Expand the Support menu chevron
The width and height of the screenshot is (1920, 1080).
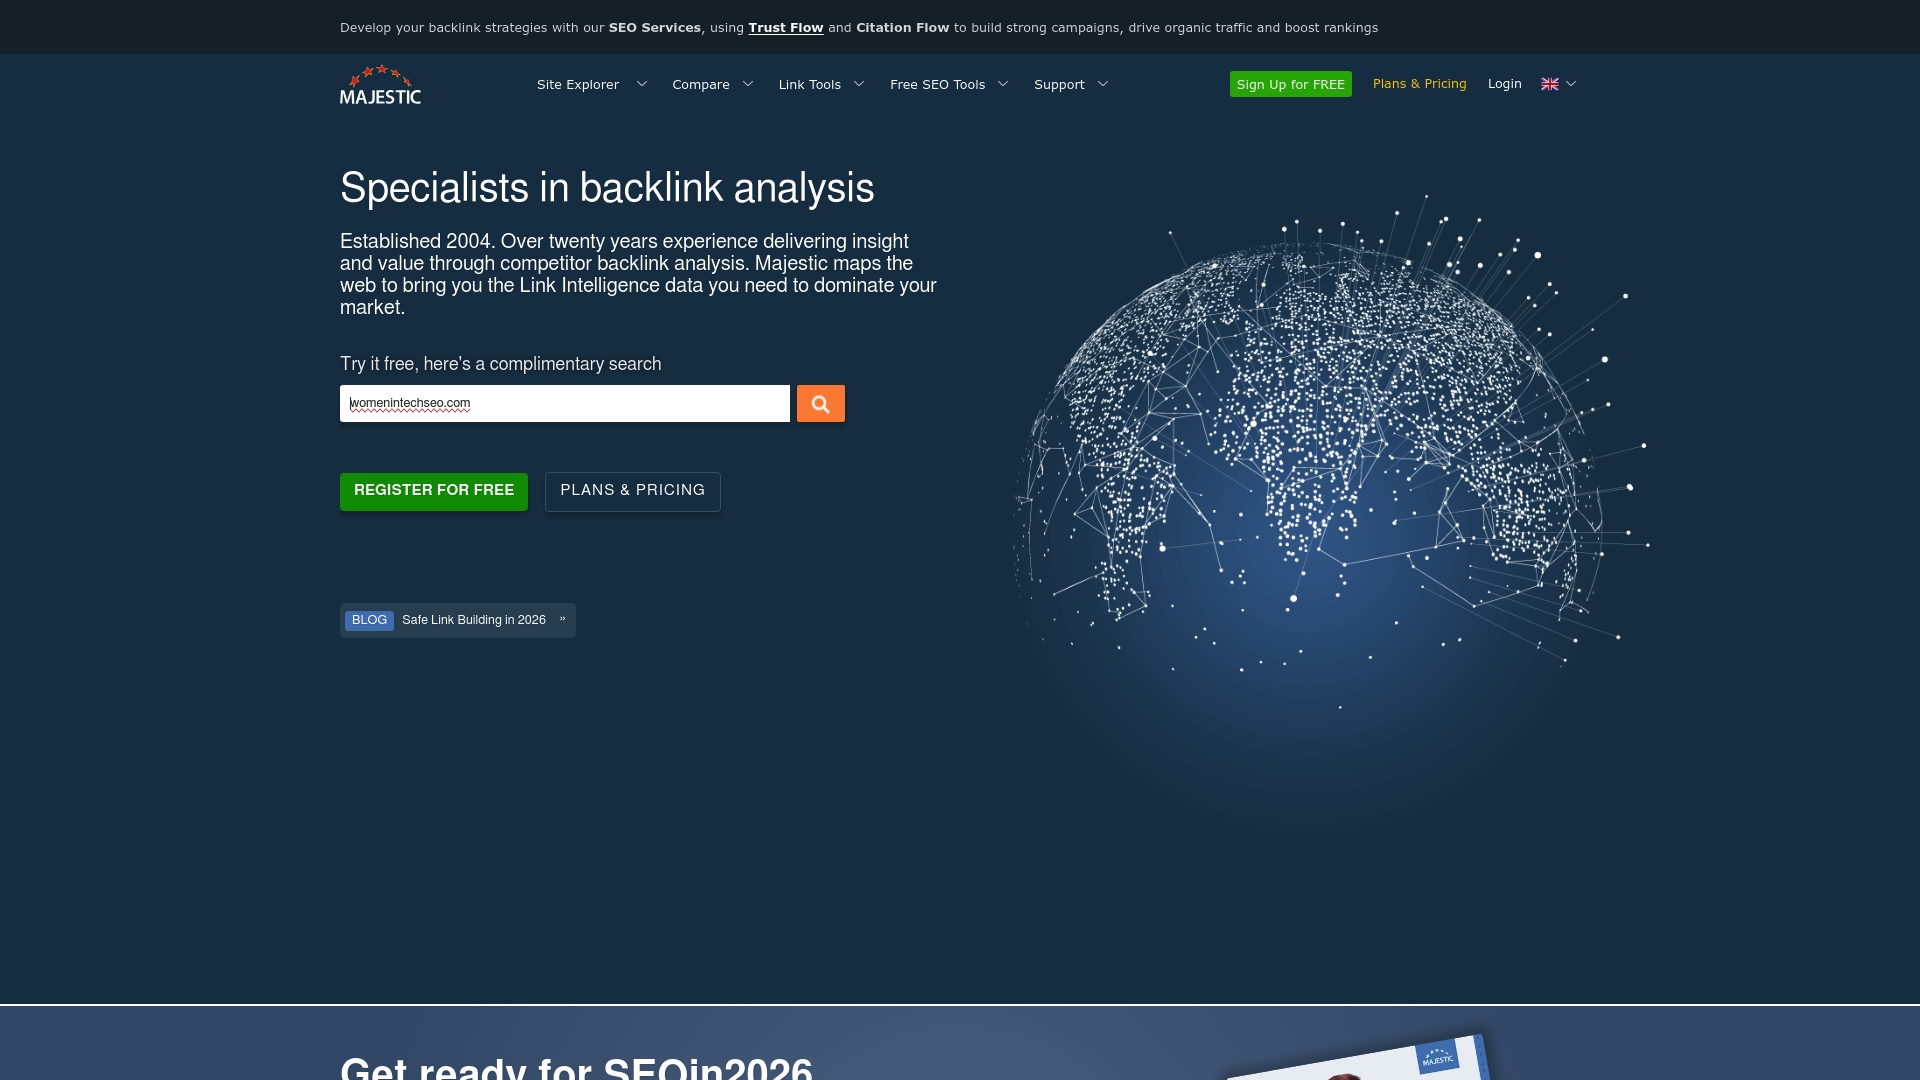tap(1103, 84)
